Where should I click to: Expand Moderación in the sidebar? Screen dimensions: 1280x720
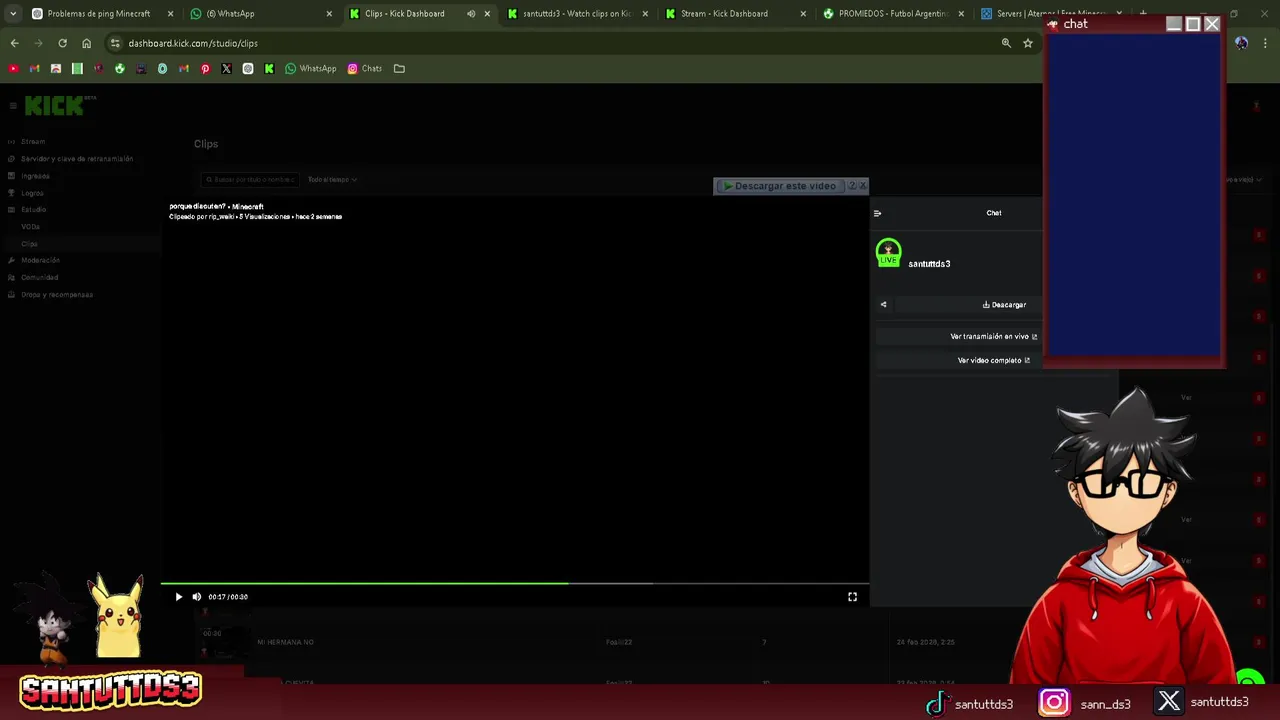40,261
